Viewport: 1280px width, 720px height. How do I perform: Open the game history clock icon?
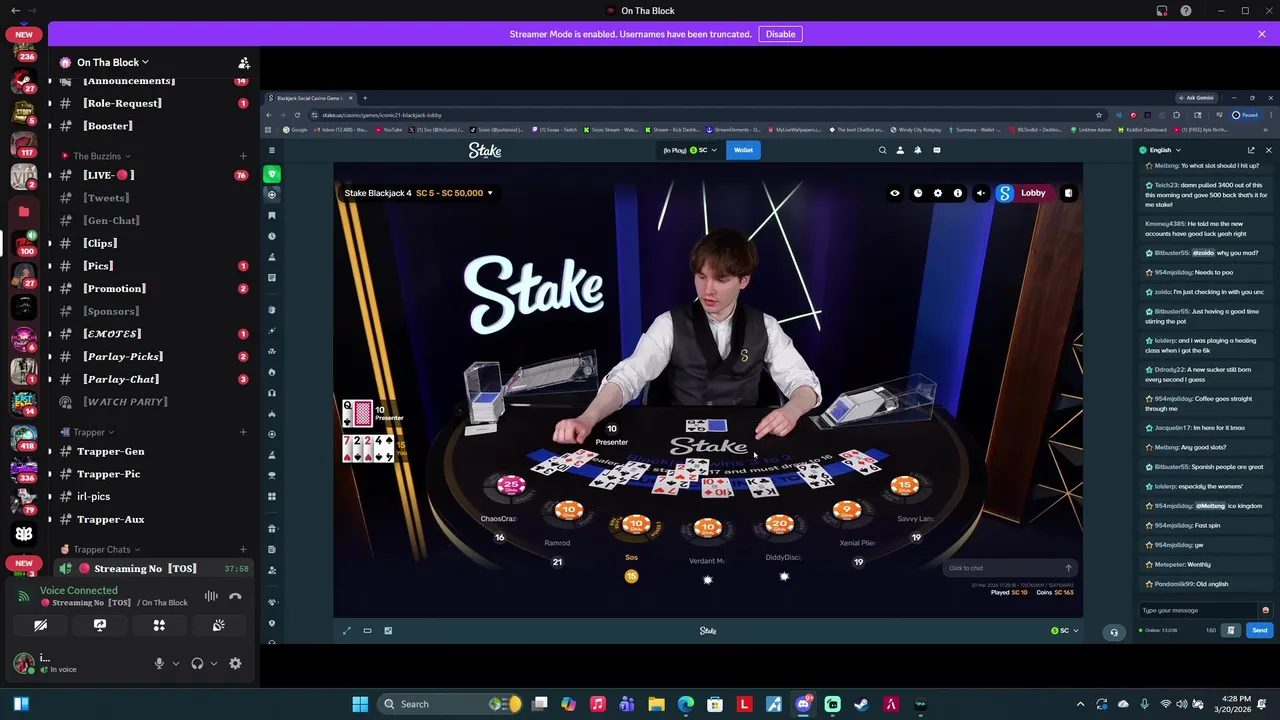(x=917, y=193)
